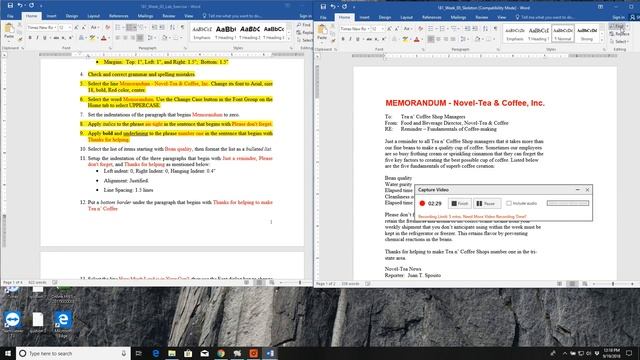Click zoom slider in right Word status bar
Viewport: 640px width, 360px height.
click(x=613, y=283)
